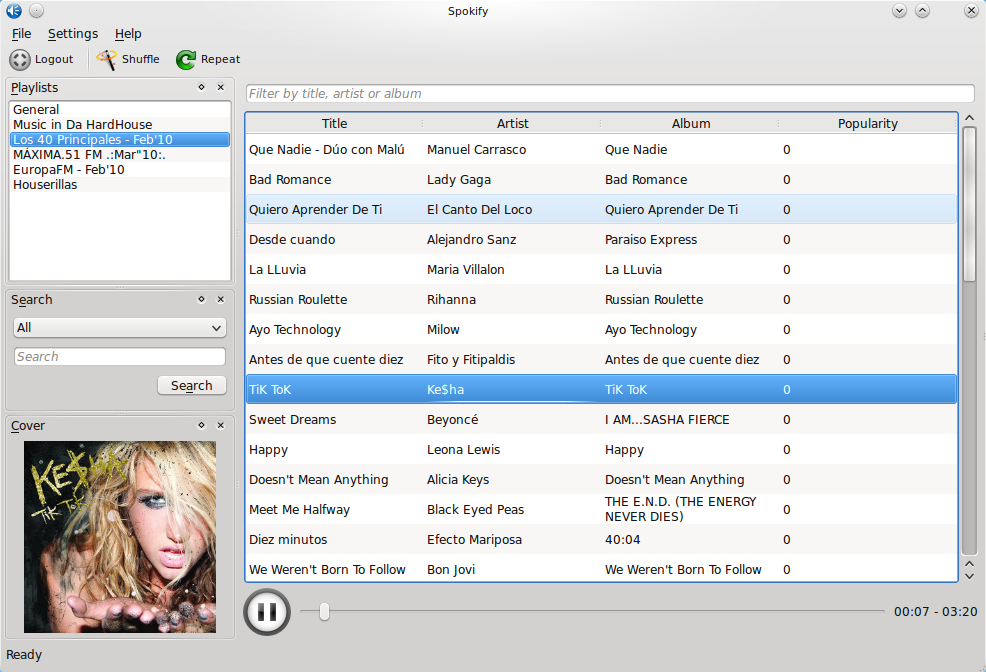Toggle Shuffle playback mode
The width and height of the screenshot is (986, 672).
[x=107, y=60]
